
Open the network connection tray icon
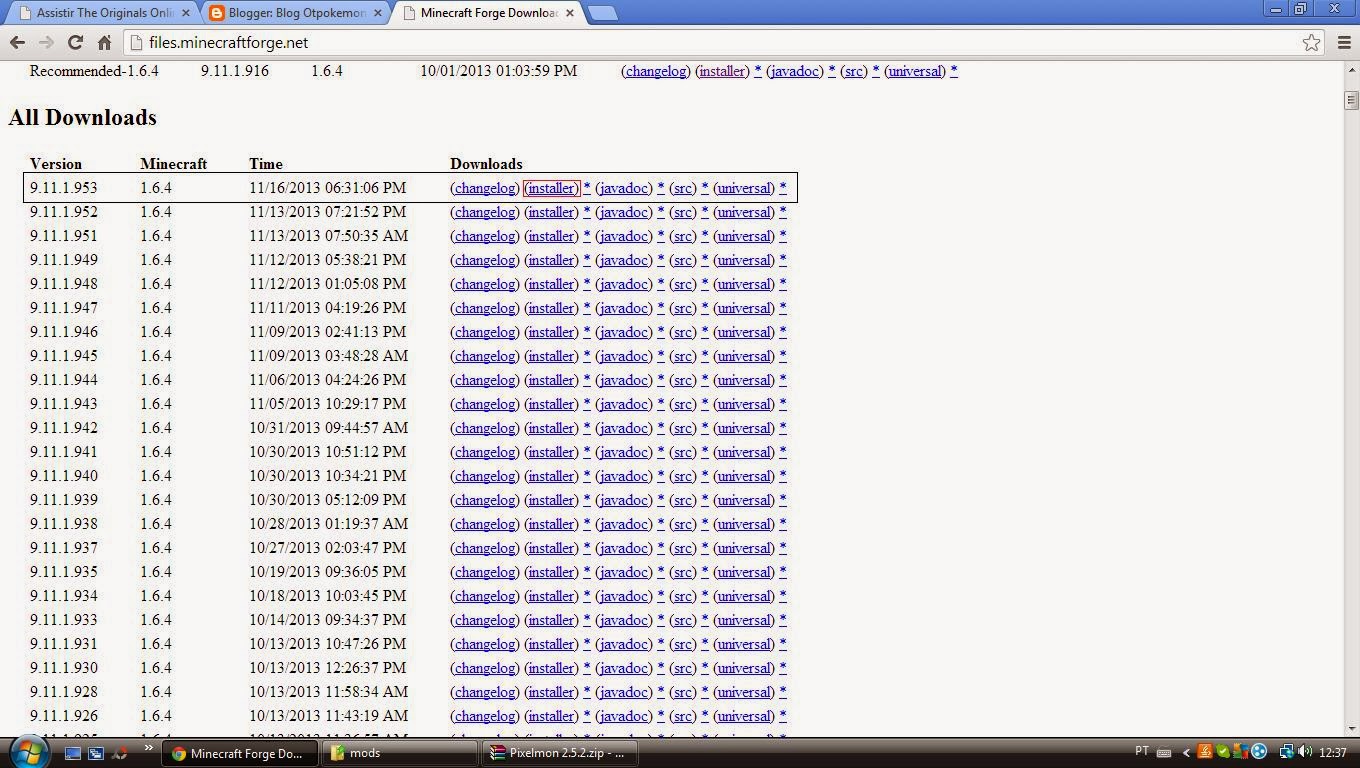(x=1287, y=752)
